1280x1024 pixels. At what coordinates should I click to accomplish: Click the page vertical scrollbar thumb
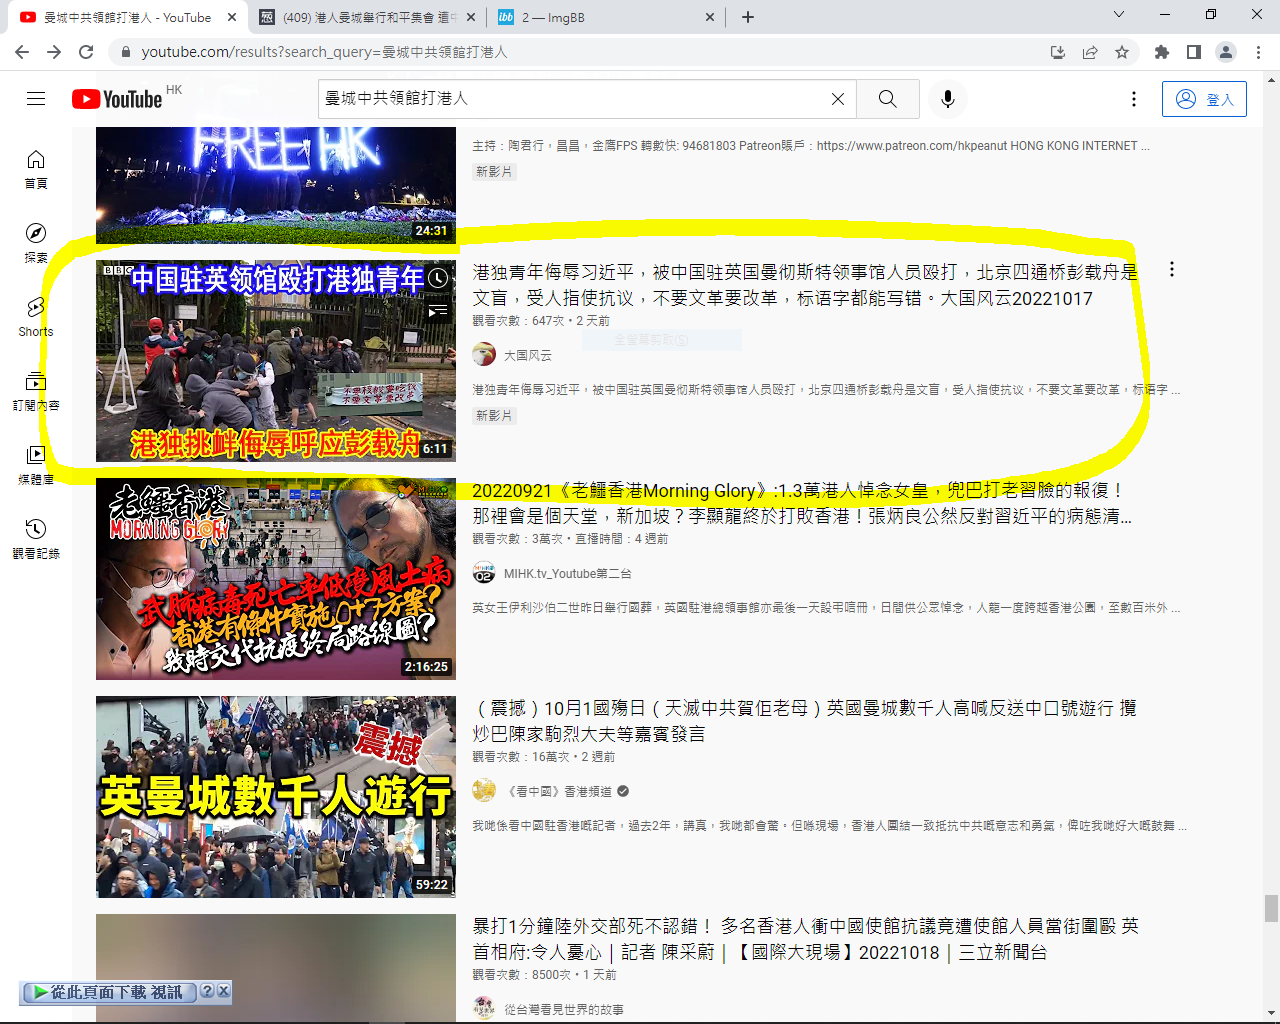1271,908
